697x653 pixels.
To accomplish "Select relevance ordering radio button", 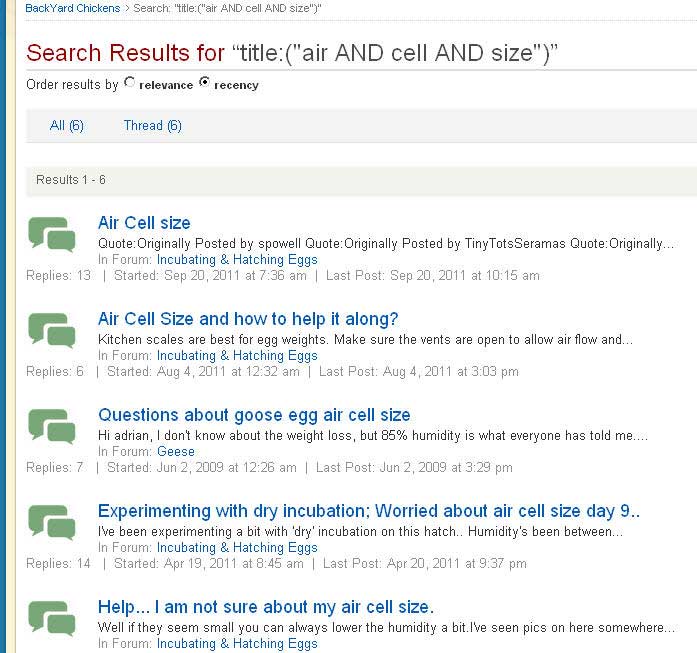I will (129, 83).
